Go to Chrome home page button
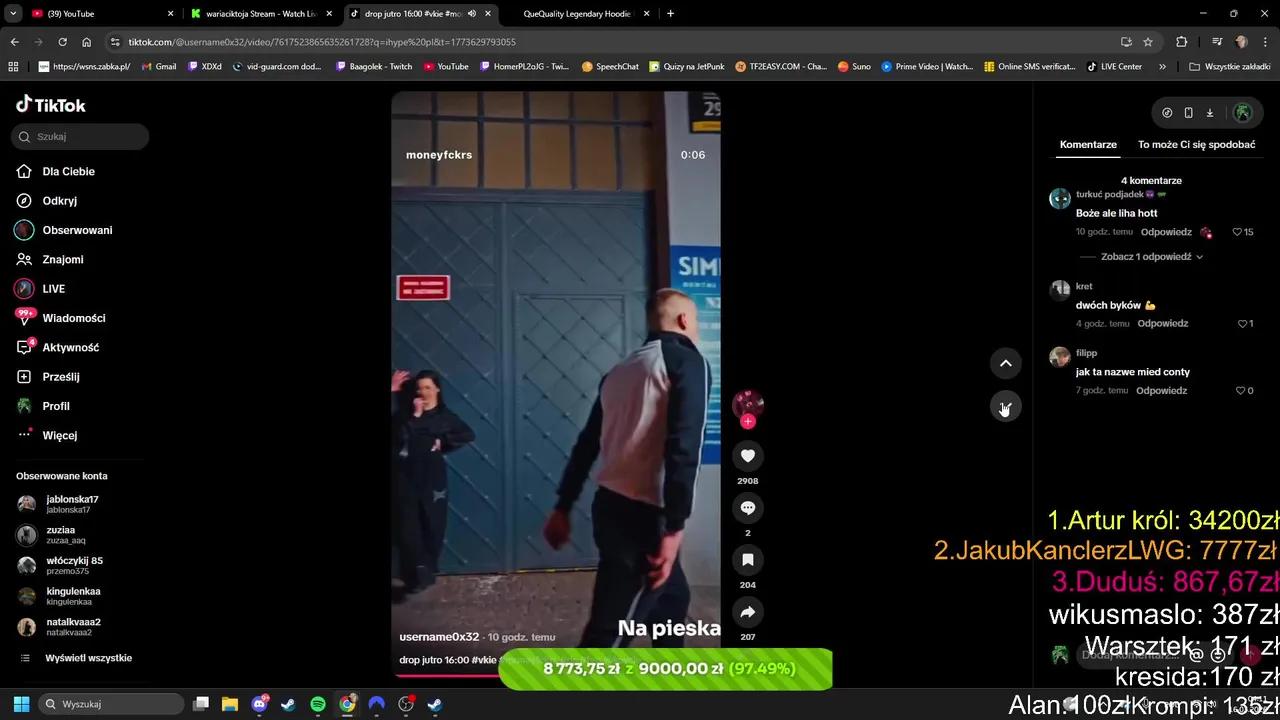Screen dimensions: 1280x720 (x=87, y=42)
